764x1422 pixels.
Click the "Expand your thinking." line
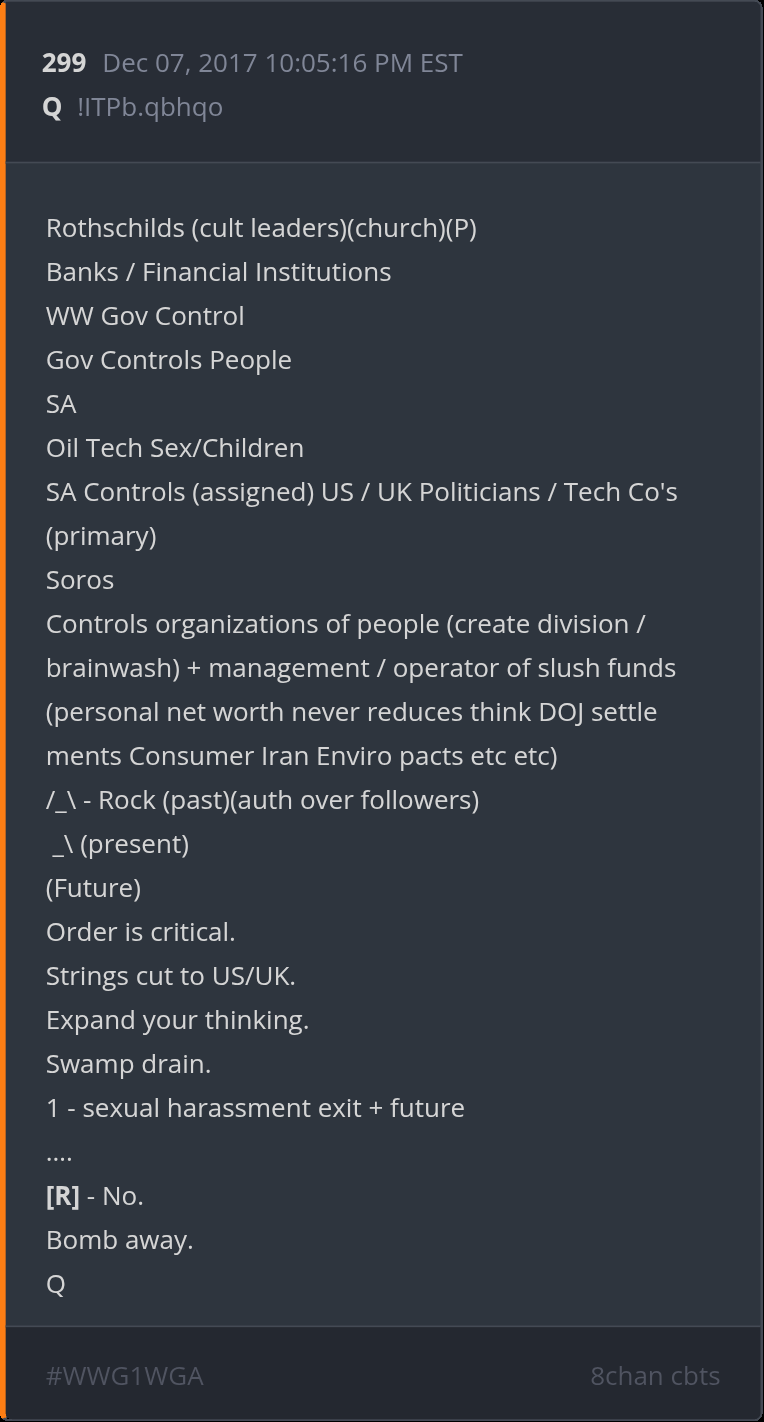click(x=177, y=1020)
